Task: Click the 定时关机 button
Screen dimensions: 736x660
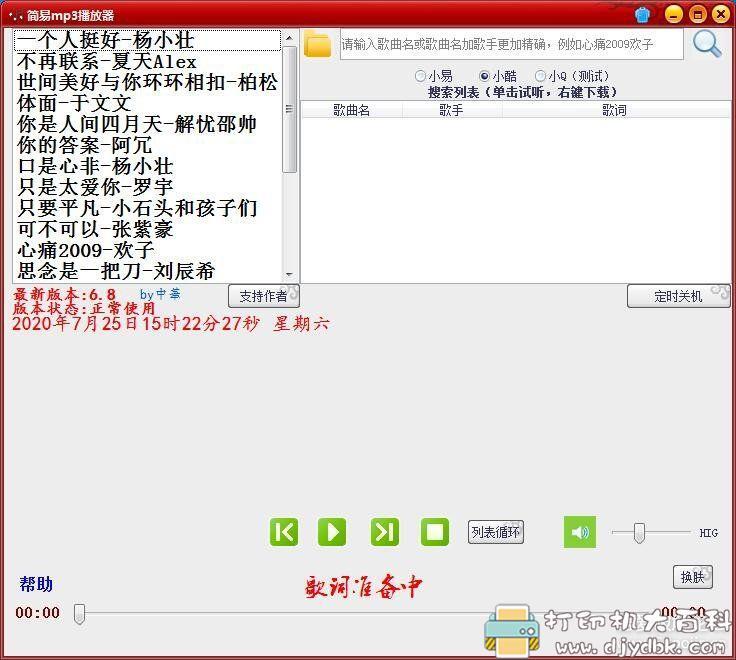Action: pyautogui.click(x=678, y=296)
